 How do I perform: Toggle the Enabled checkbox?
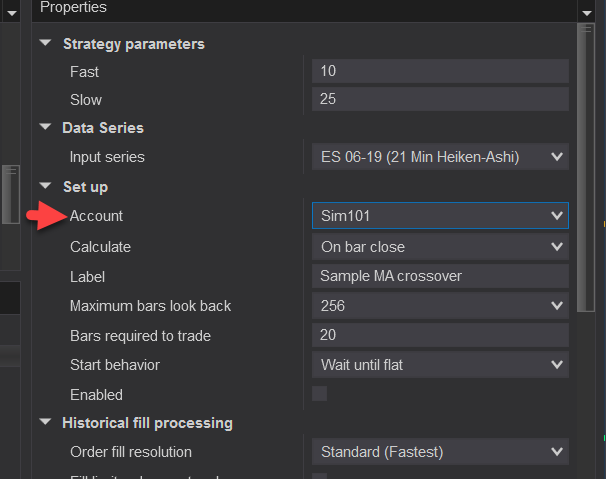point(320,394)
